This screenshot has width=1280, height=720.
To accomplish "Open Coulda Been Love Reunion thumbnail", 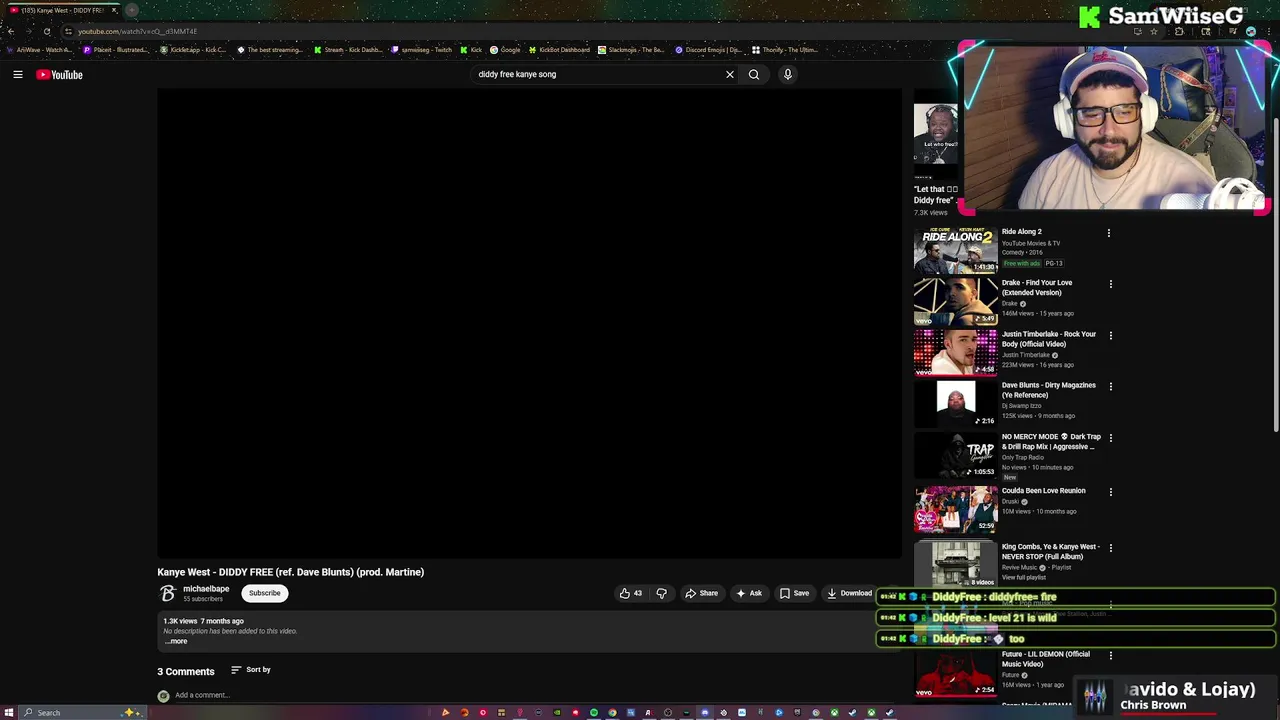I will 955,509.
